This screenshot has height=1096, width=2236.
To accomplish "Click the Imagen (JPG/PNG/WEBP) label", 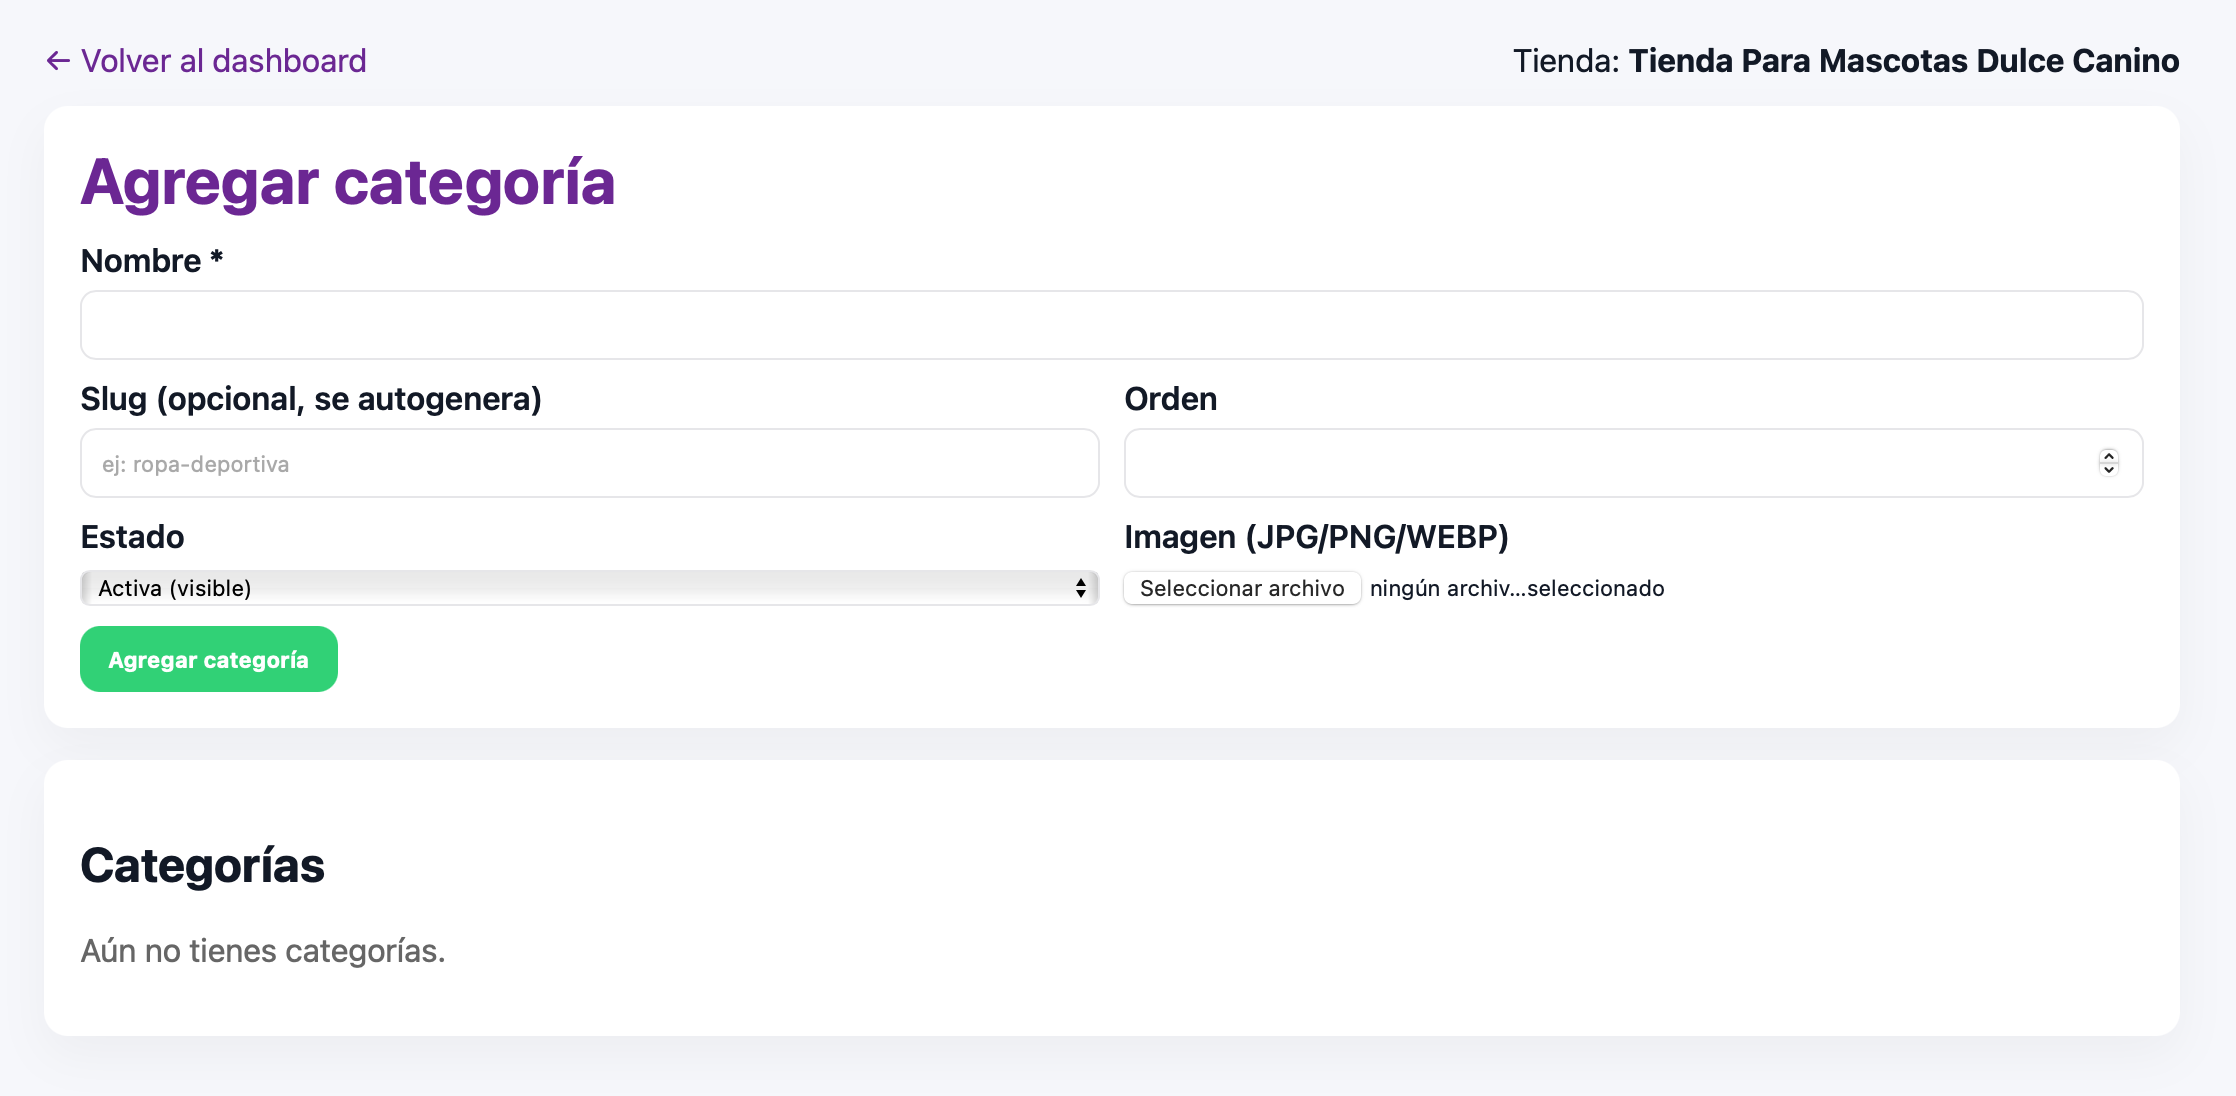I will pyautogui.click(x=1315, y=537).
